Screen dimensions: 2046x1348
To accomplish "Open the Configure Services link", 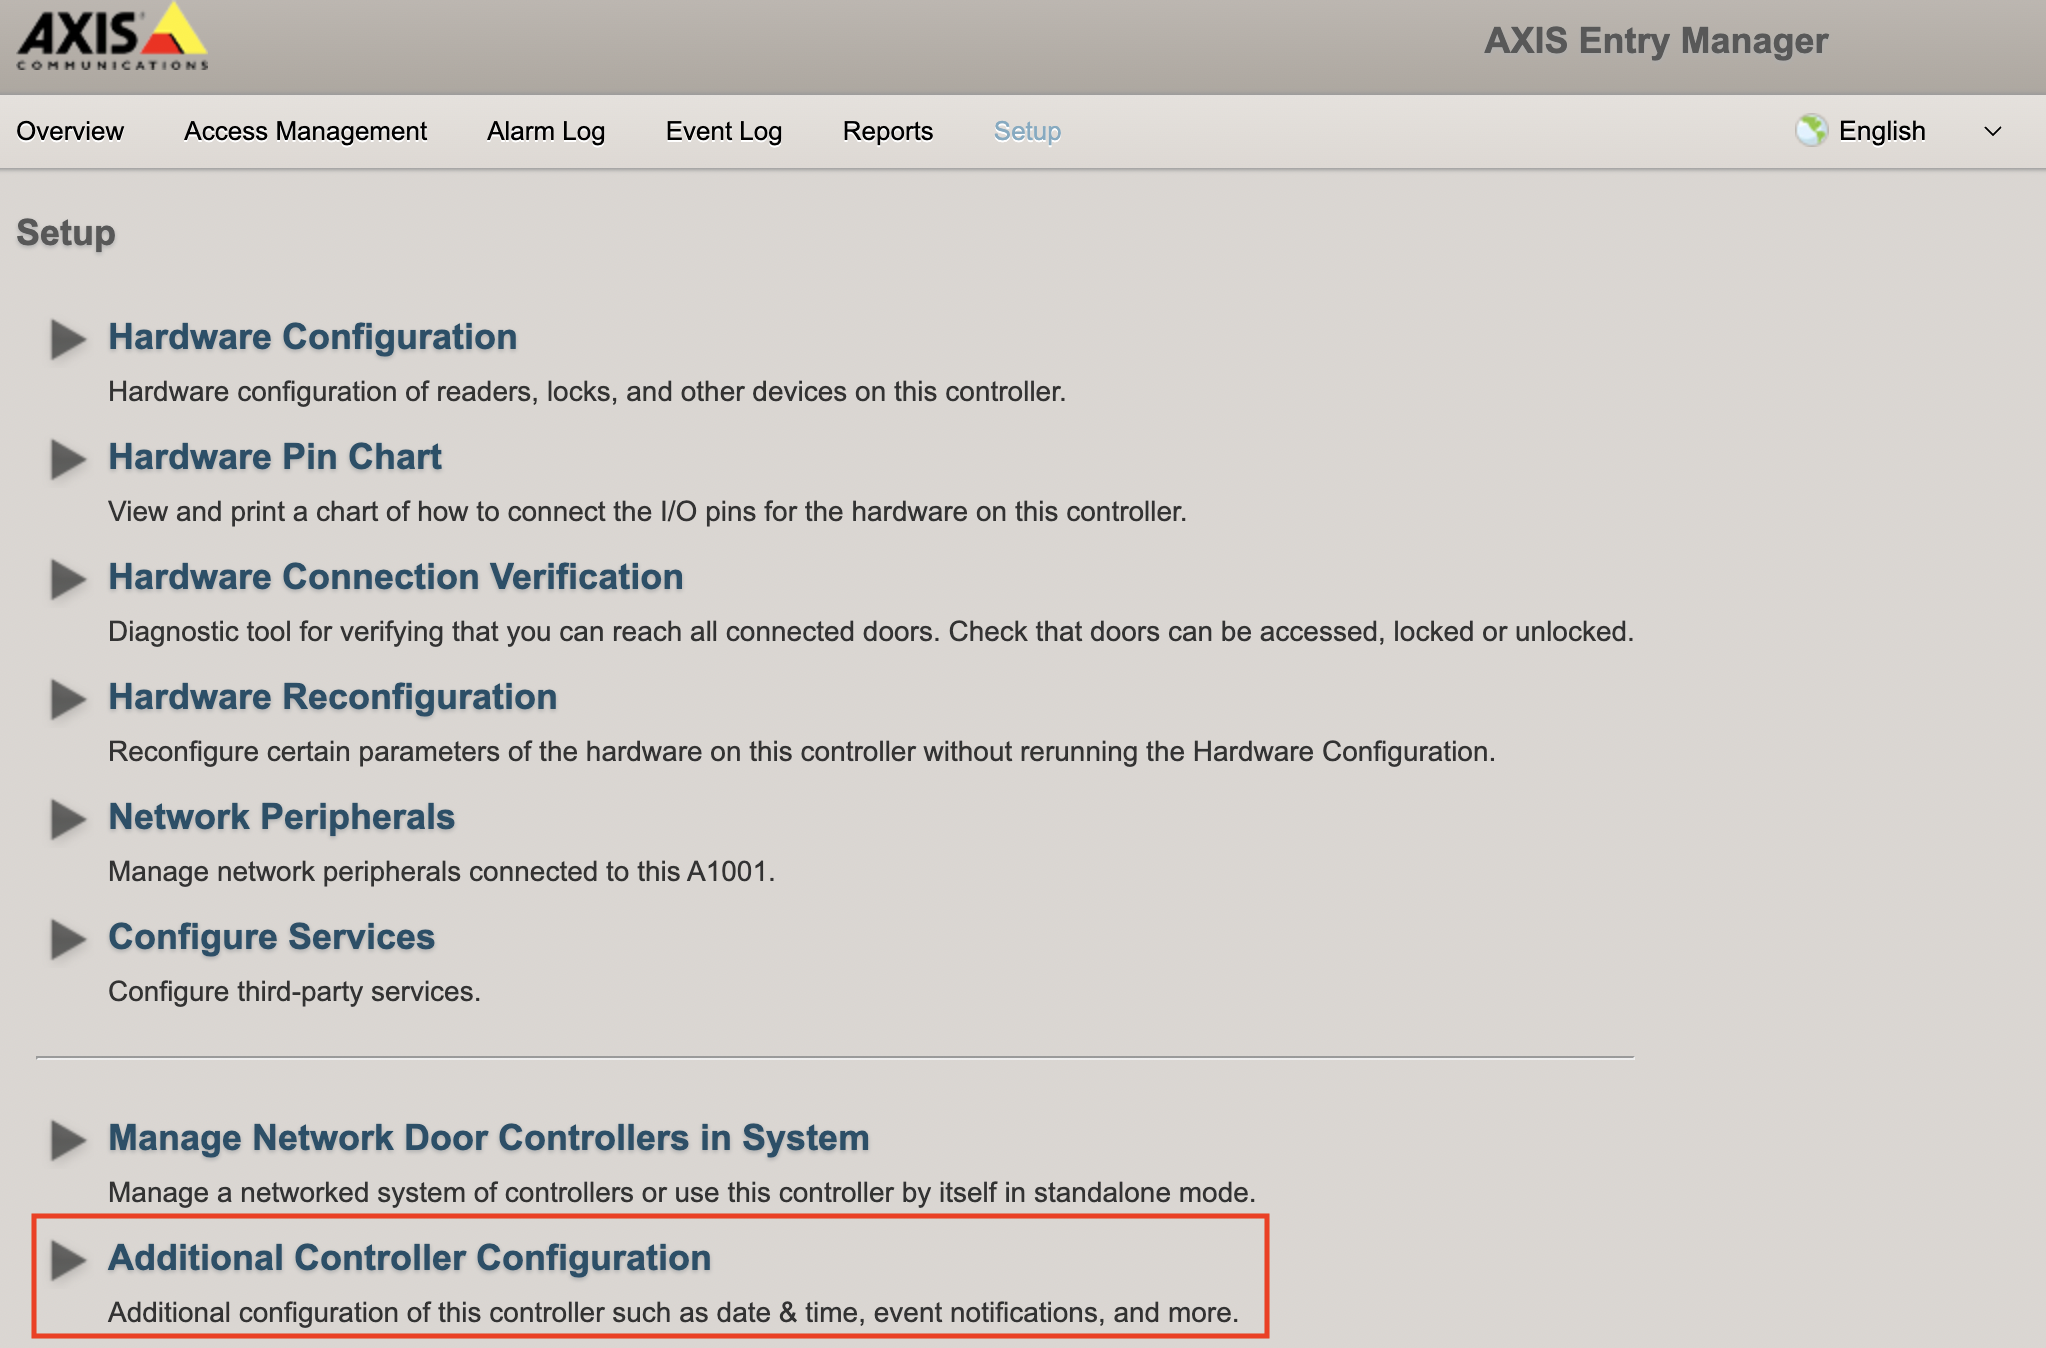I will (x=271, y=937).
